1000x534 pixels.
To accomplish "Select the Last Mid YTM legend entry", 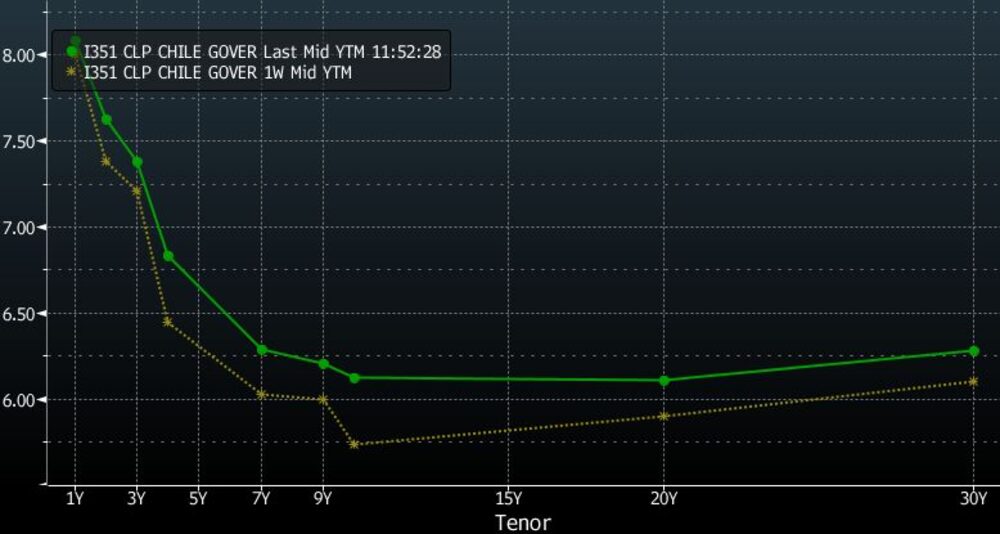I will 262,51.
